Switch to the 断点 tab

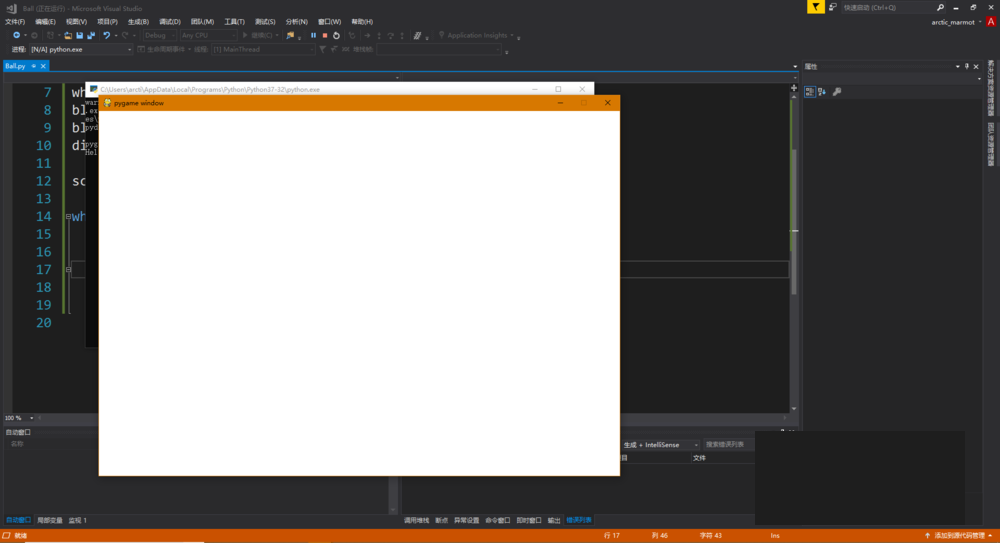(x=441, y=521)
